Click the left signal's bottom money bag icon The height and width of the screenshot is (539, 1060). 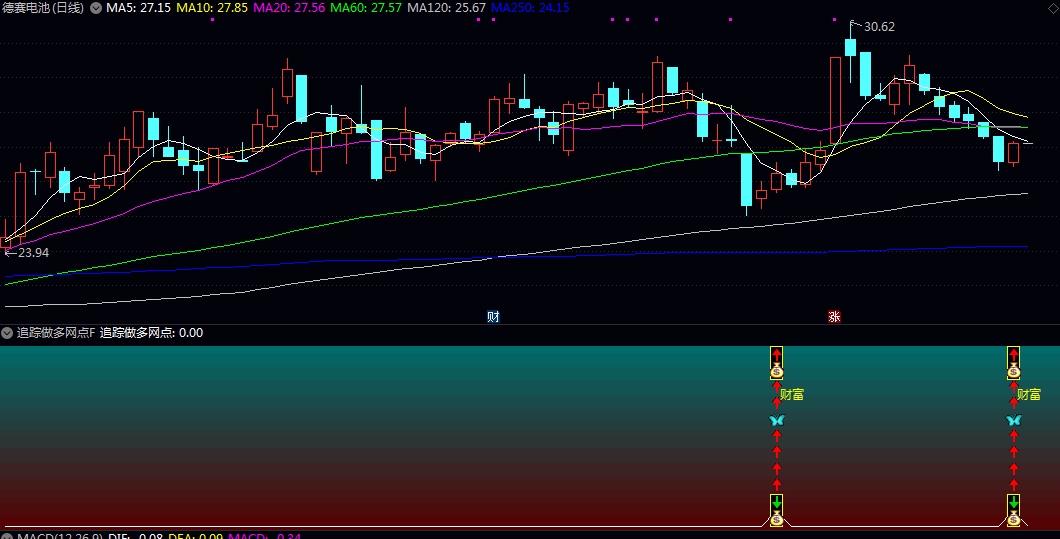click(x=777, y=519)
